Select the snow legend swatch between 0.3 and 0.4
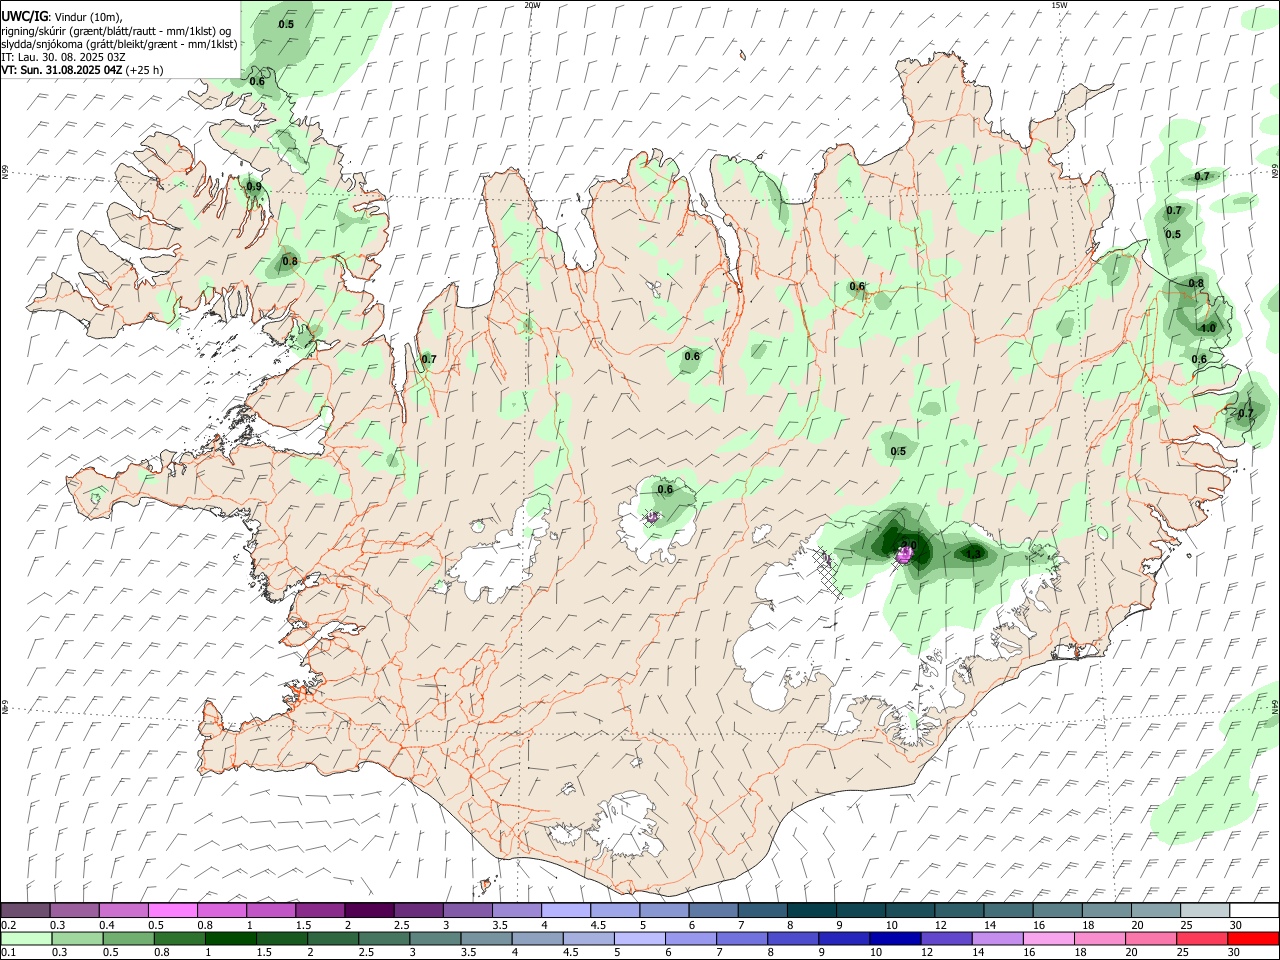The width and height of the screenshot is (1280, 960). (74, 910)
